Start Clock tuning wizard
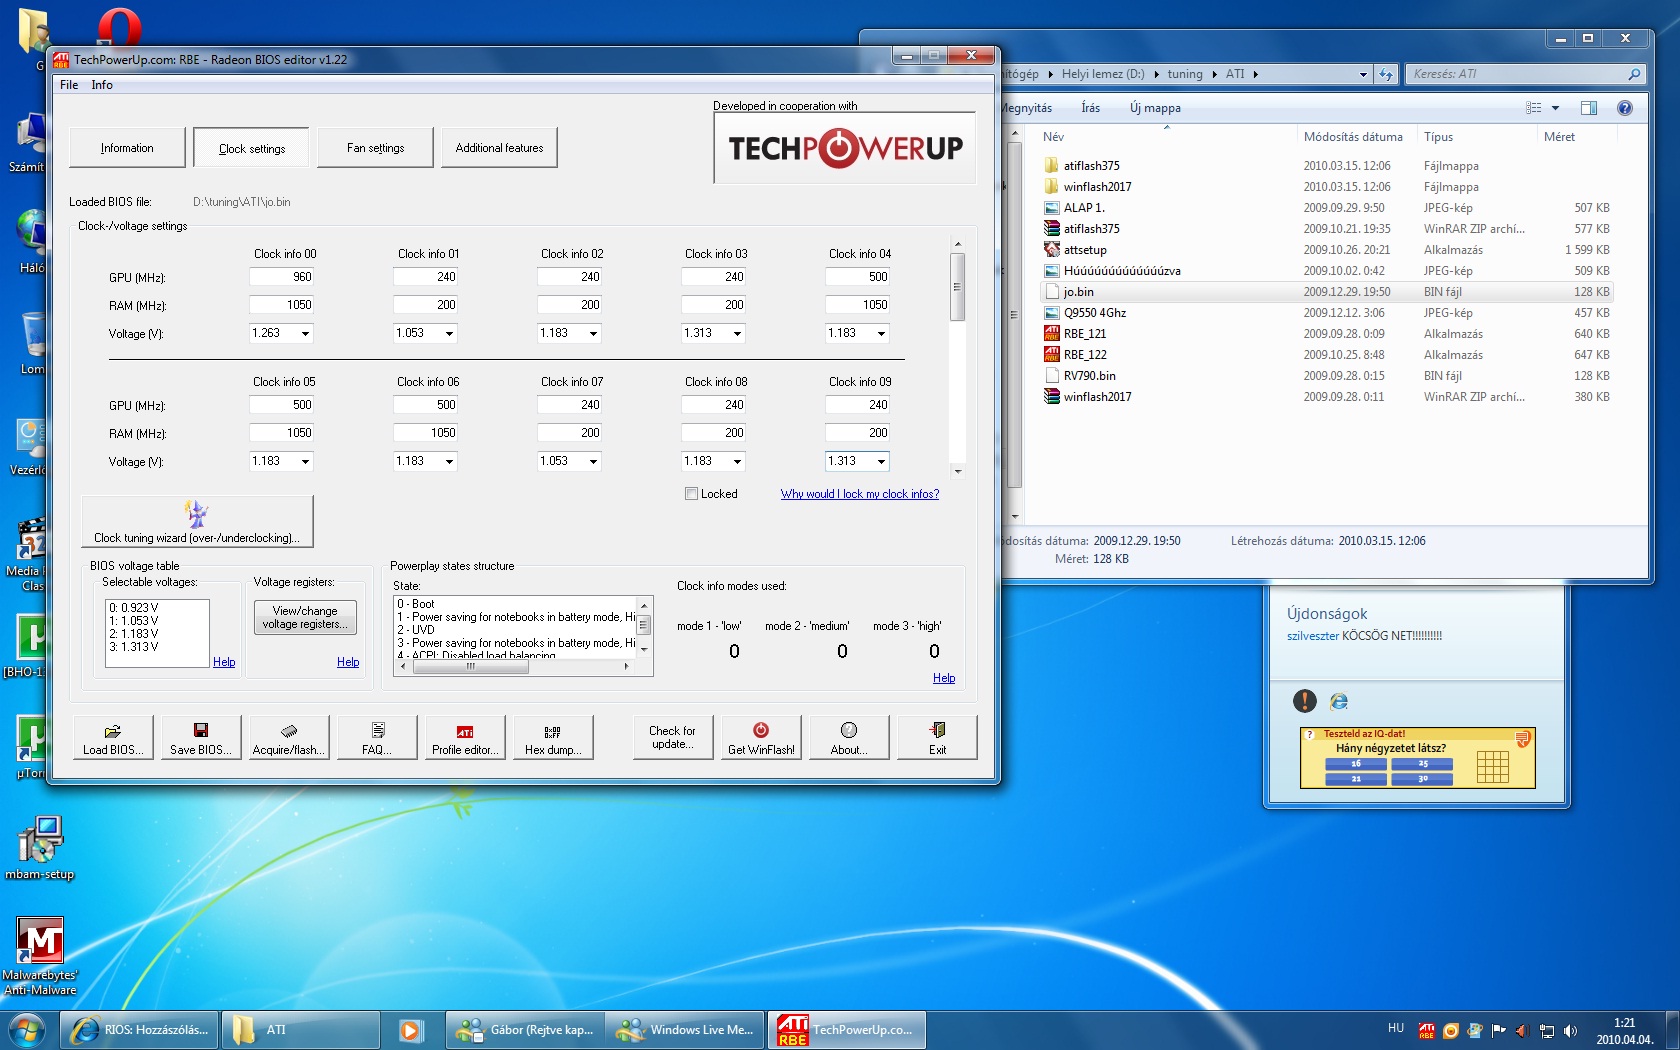This screenshot has width=1680, height=1050. point(197,521)
